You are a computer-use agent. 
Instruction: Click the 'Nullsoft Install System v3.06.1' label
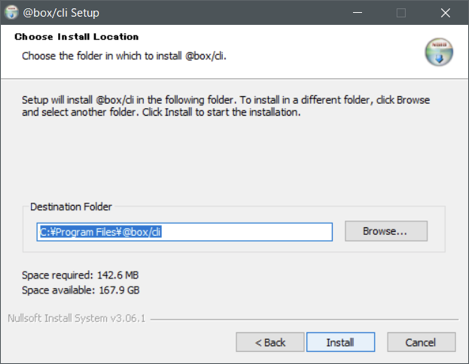tap(76, 318)
